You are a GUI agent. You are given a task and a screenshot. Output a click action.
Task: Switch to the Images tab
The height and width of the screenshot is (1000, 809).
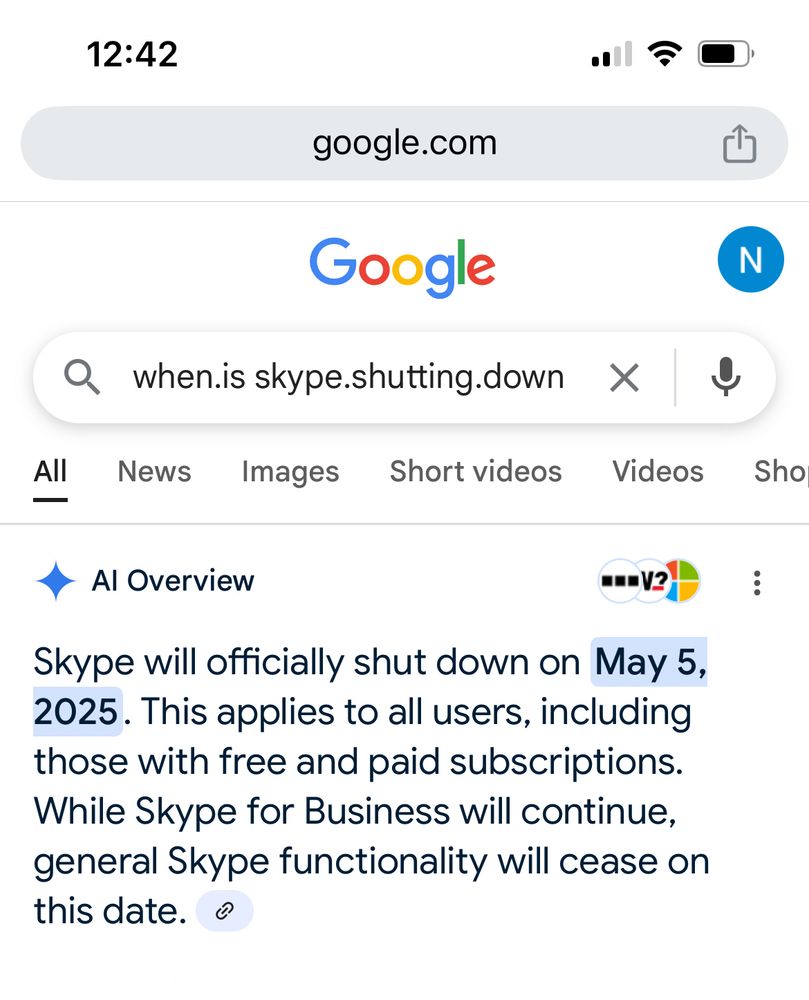click(290, 471)
